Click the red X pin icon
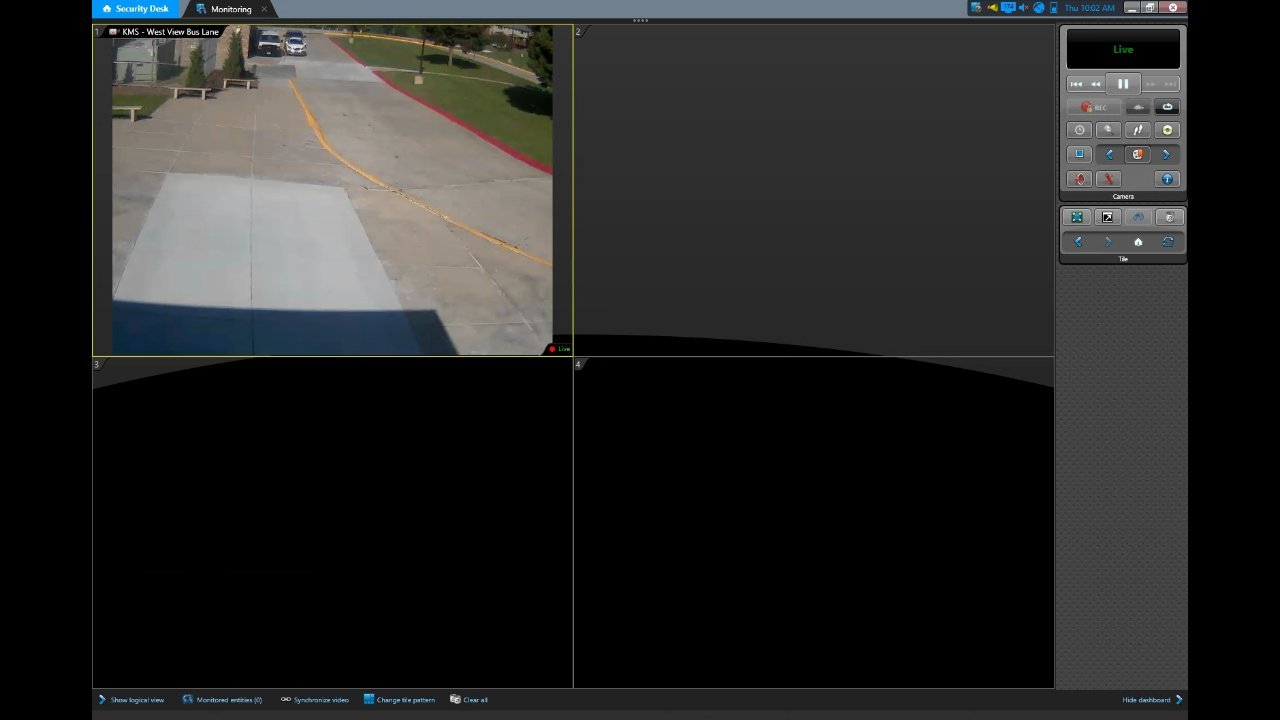This screenshot has height=720, width=1280. tap(1108, 179)
